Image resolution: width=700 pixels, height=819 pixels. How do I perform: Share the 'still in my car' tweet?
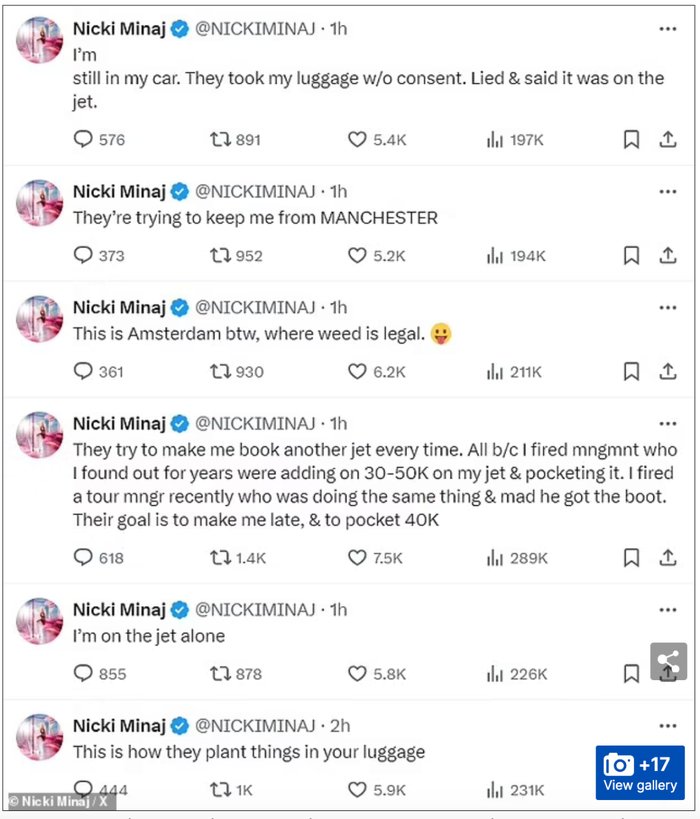(x=667, y=140)
